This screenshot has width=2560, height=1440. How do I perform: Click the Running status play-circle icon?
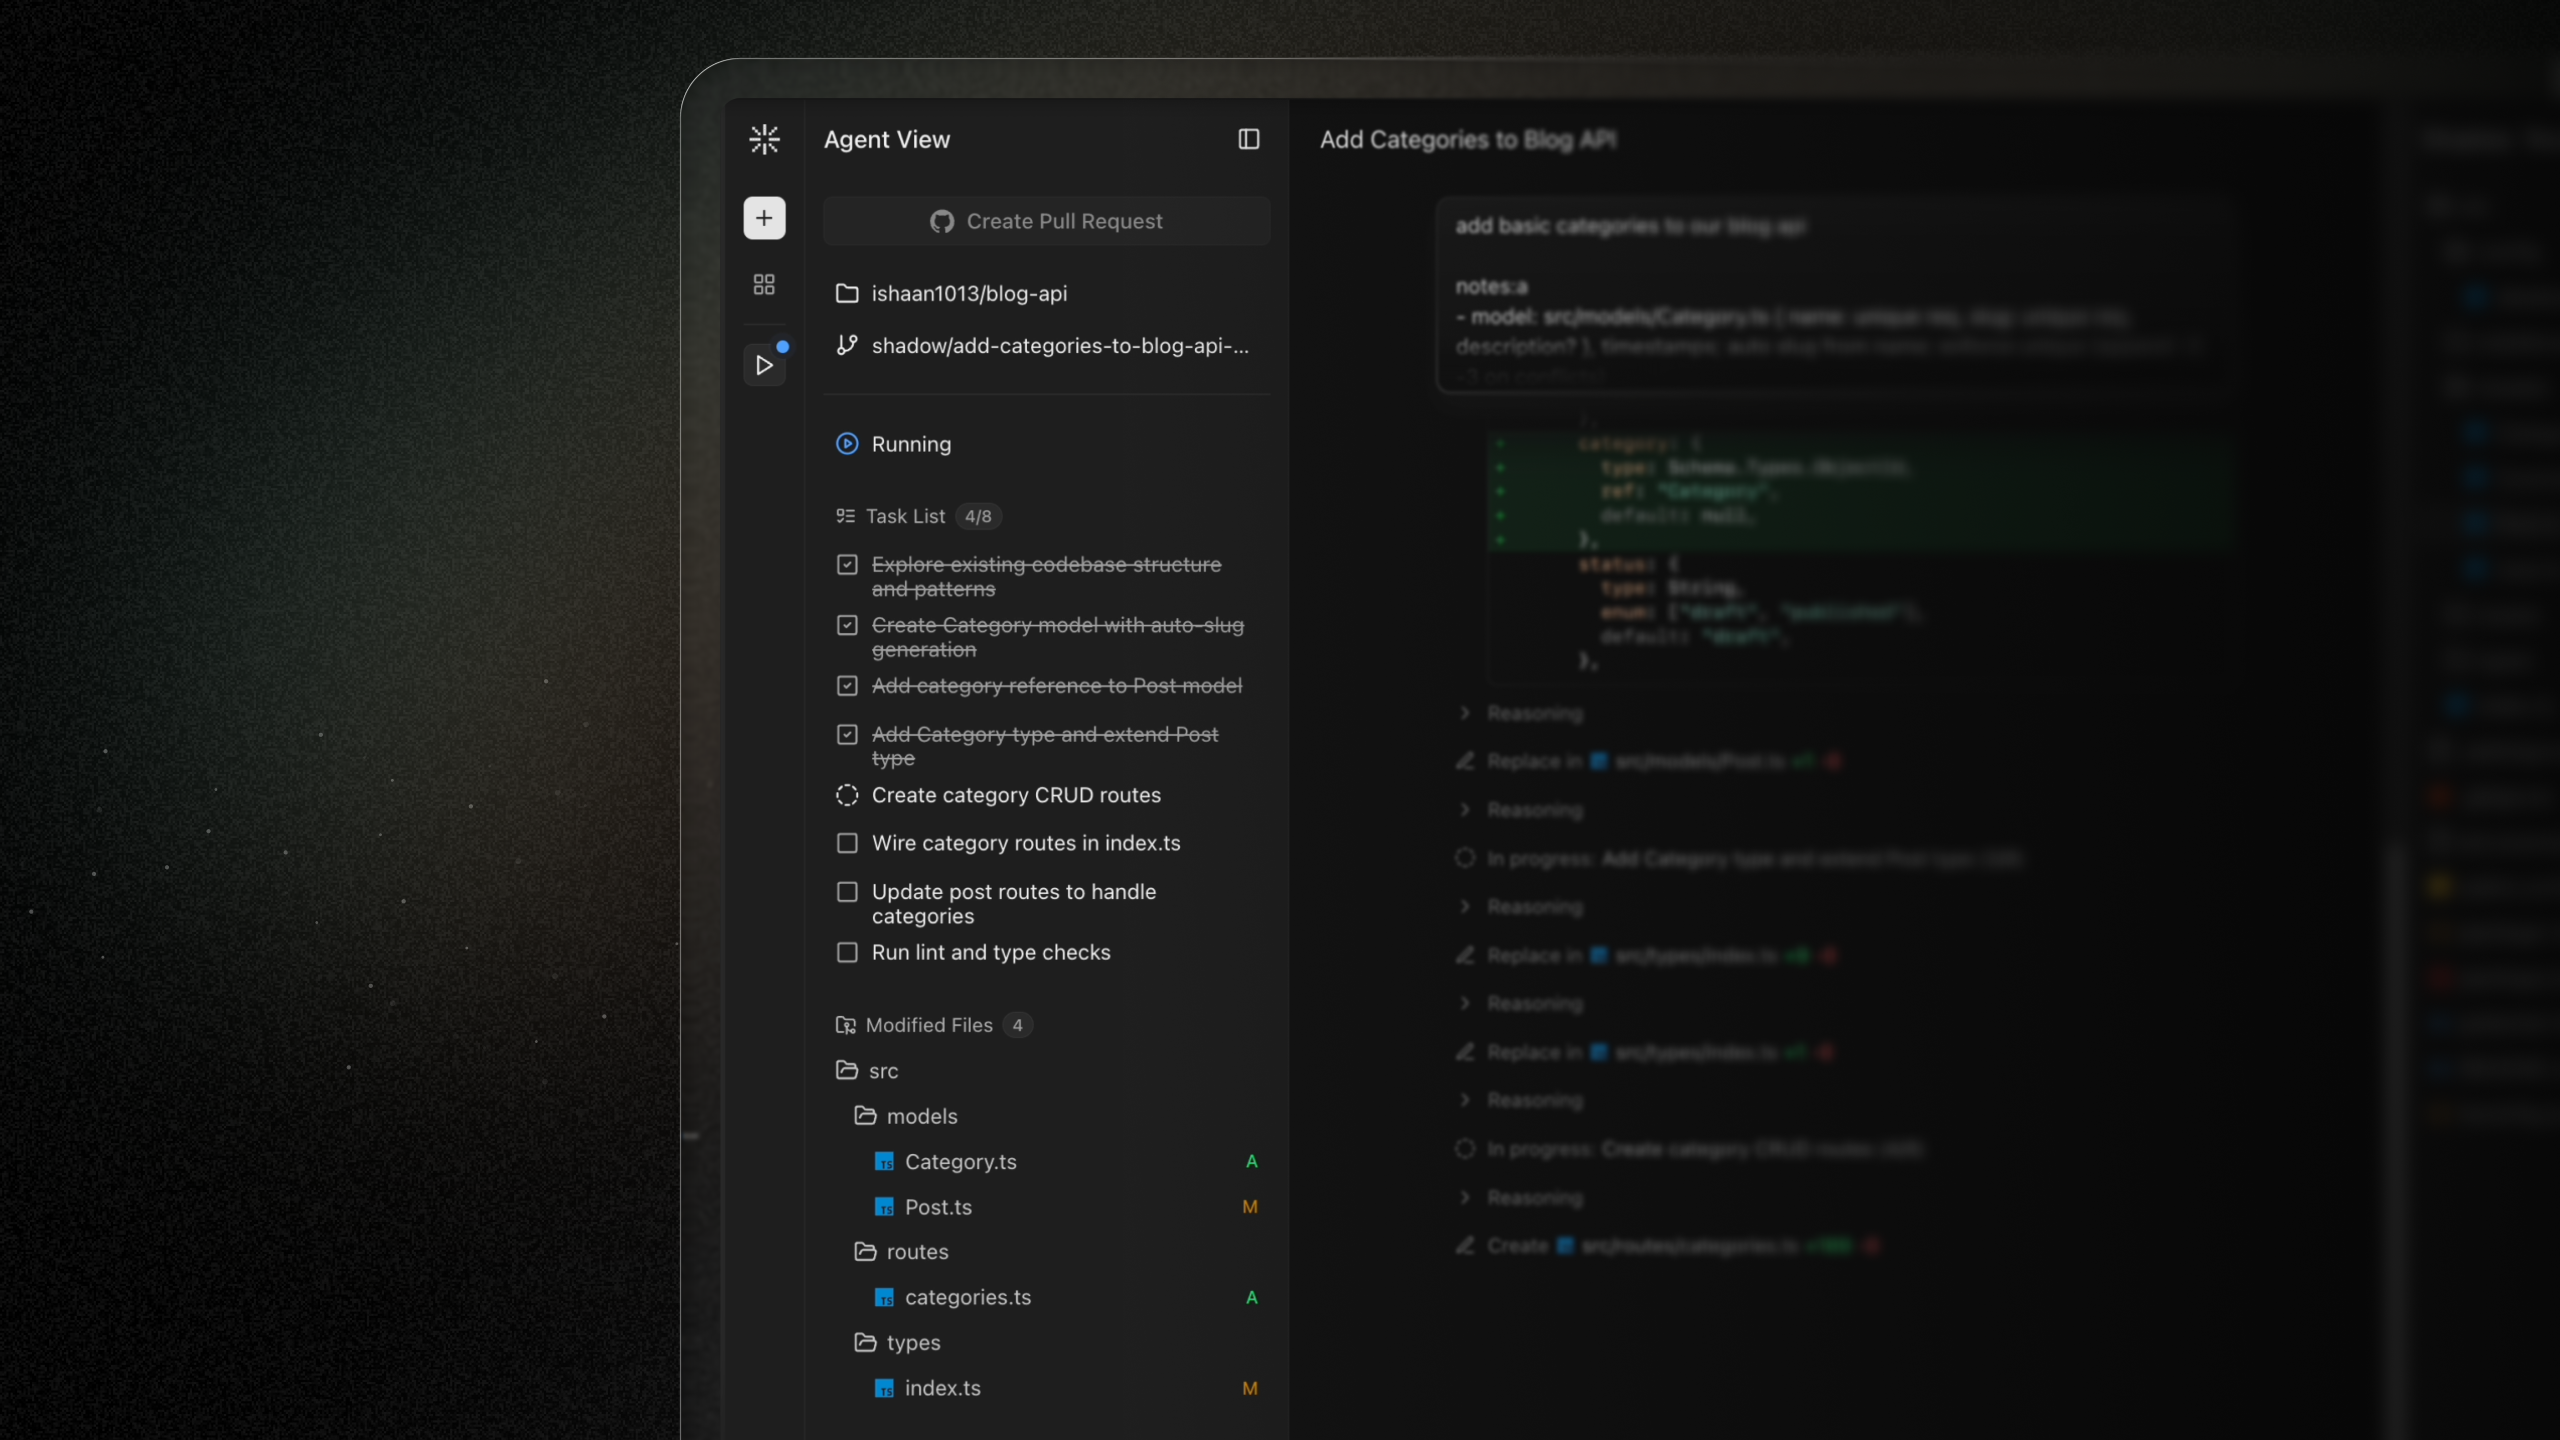click(847, 443)
